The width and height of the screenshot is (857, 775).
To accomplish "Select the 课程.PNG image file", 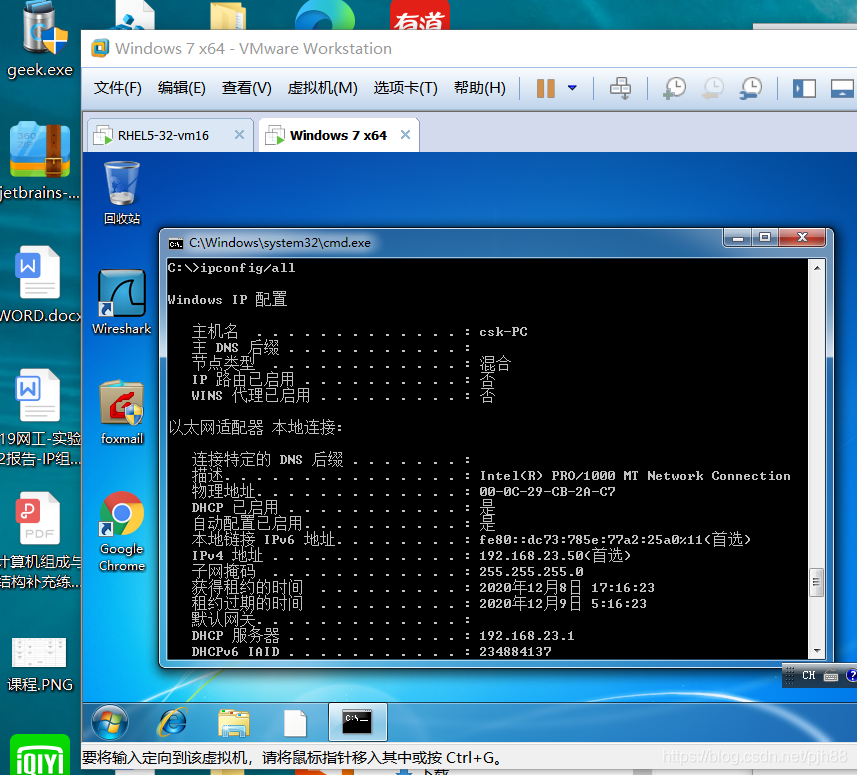I will [x=40, y=665].
